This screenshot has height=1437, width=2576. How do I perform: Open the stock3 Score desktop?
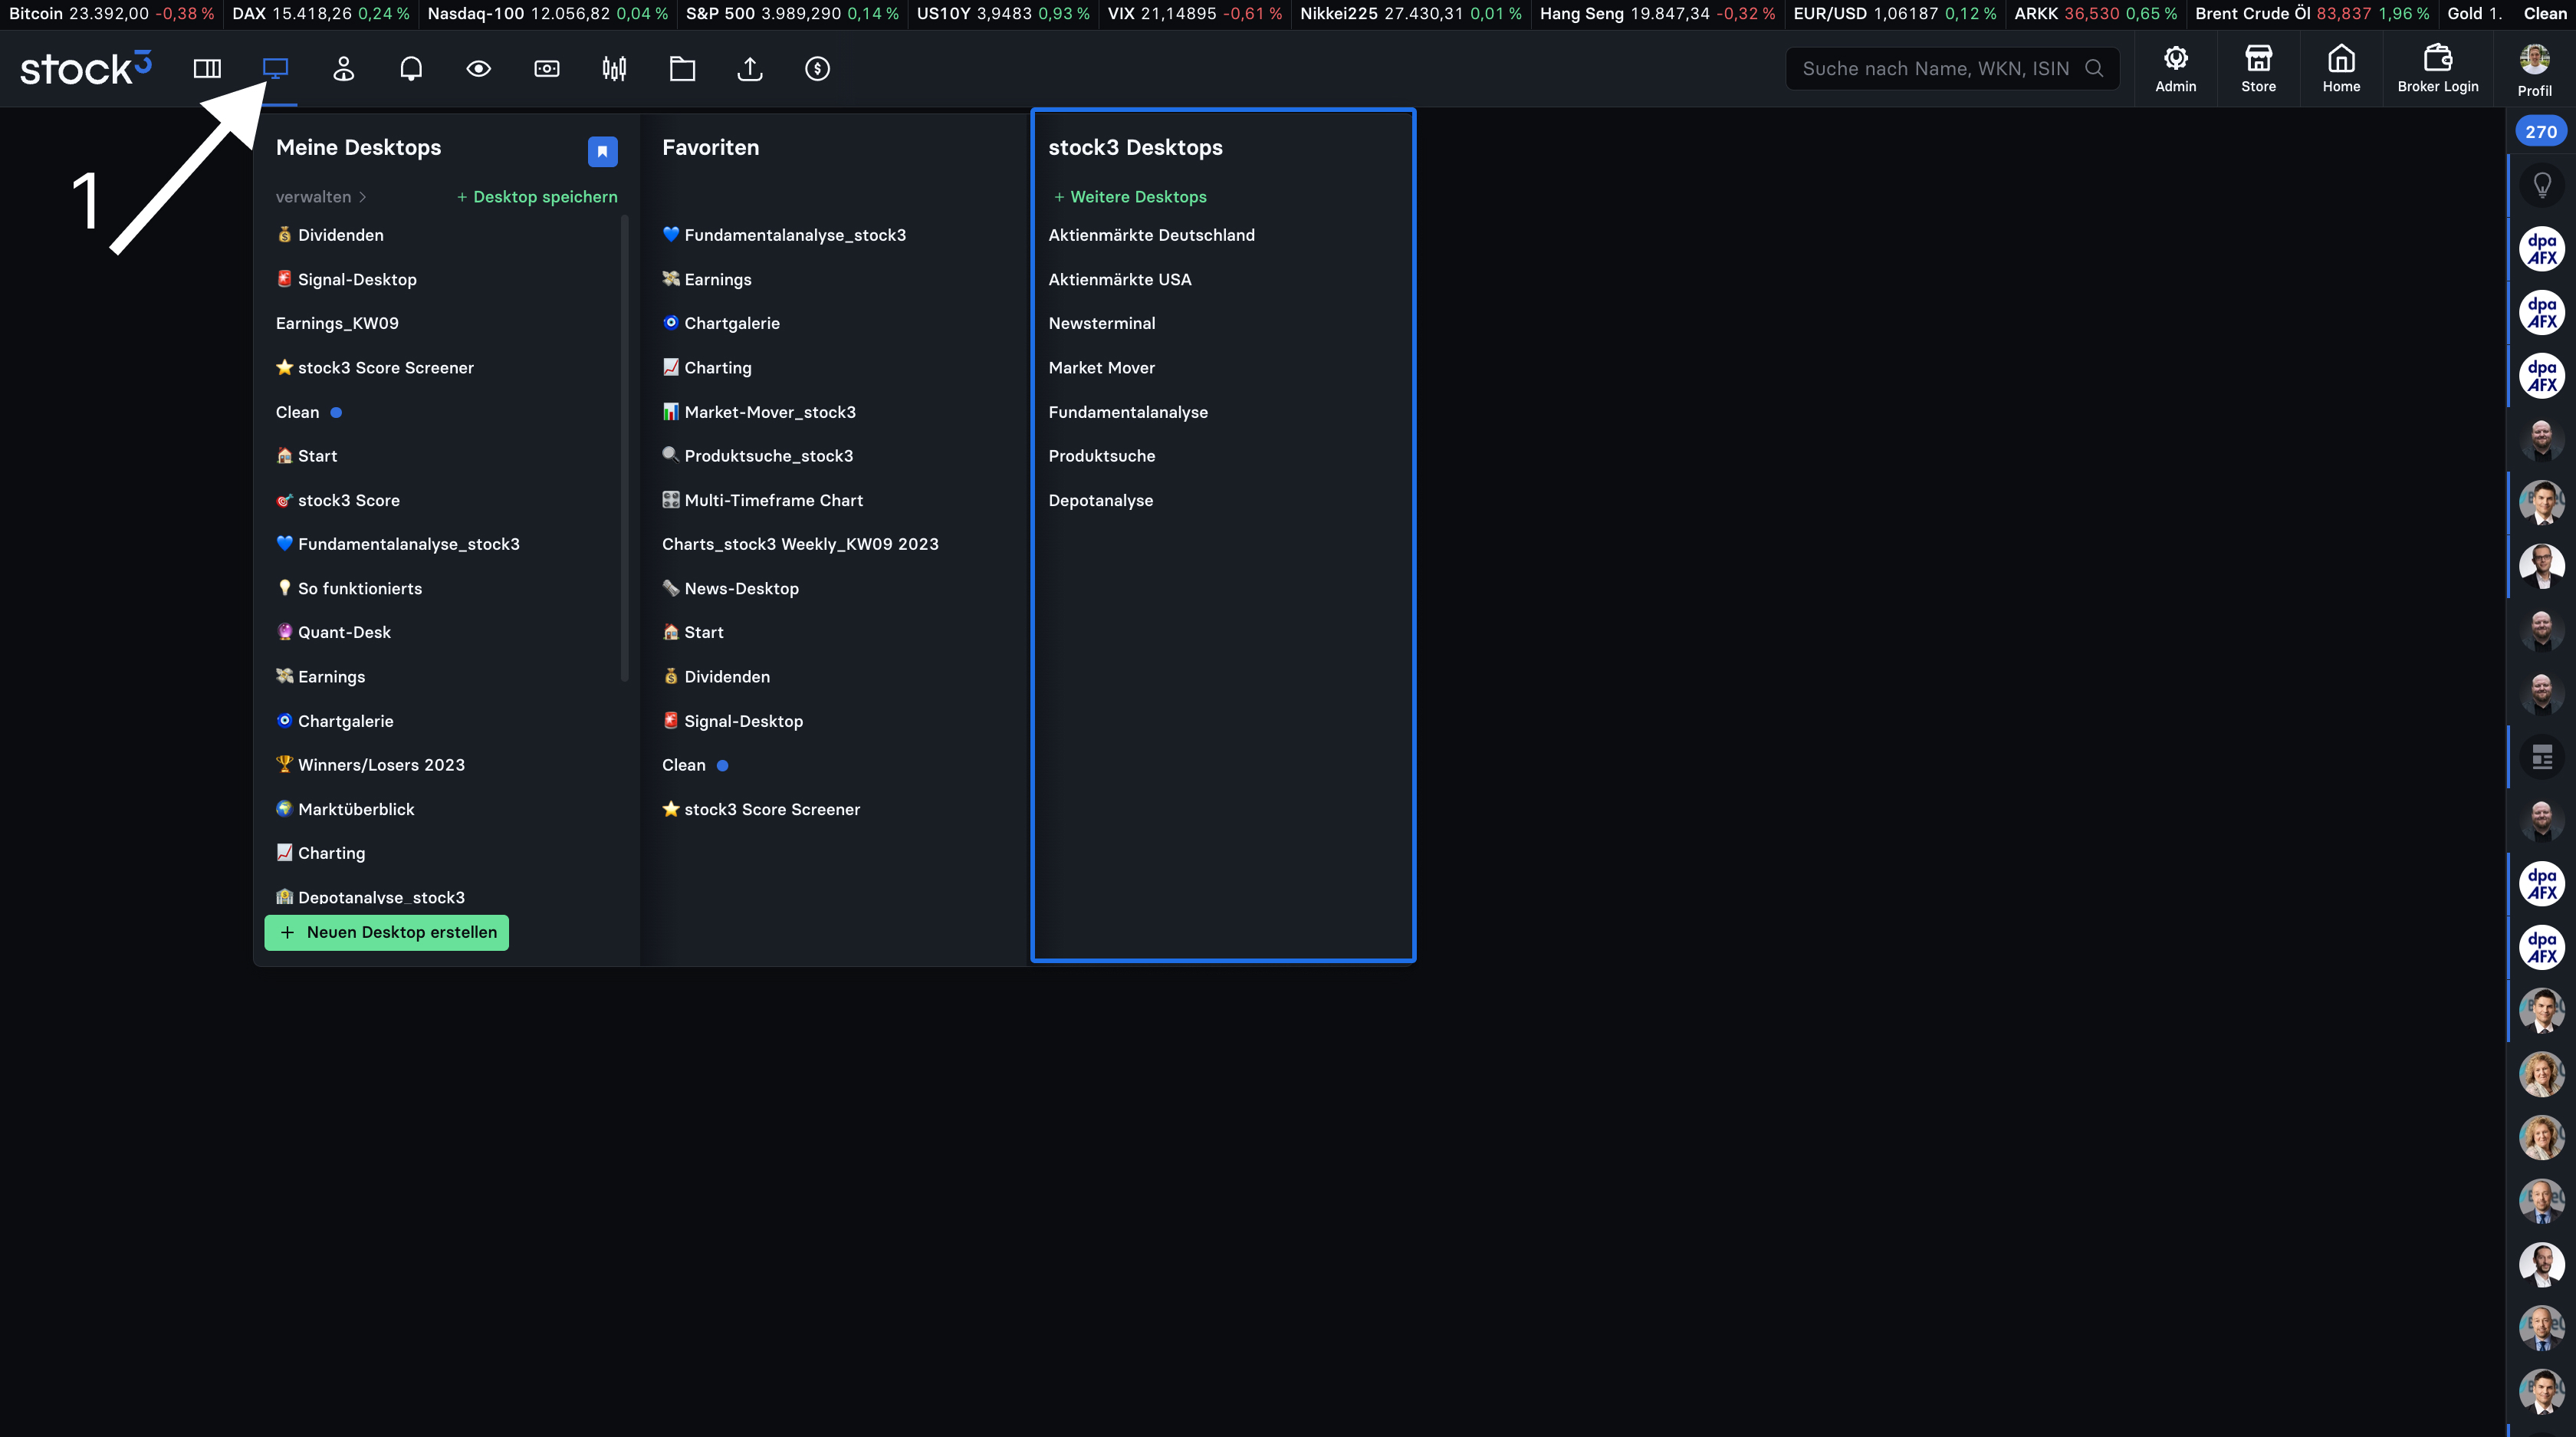(338, 500)
